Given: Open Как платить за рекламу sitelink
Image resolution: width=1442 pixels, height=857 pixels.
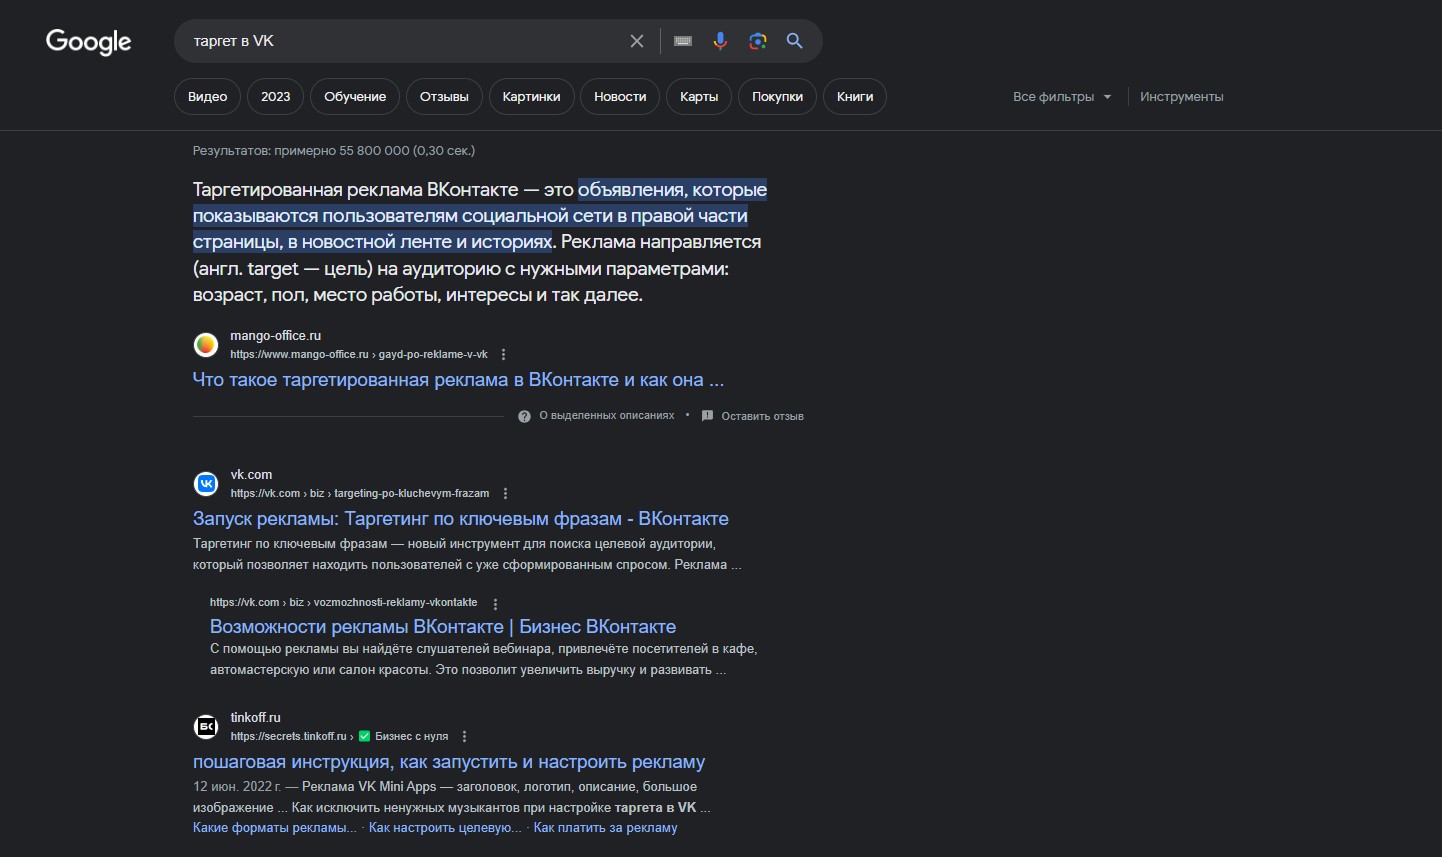Looking at the screenshot, I should pyautogui.click(x=606, y=828).
